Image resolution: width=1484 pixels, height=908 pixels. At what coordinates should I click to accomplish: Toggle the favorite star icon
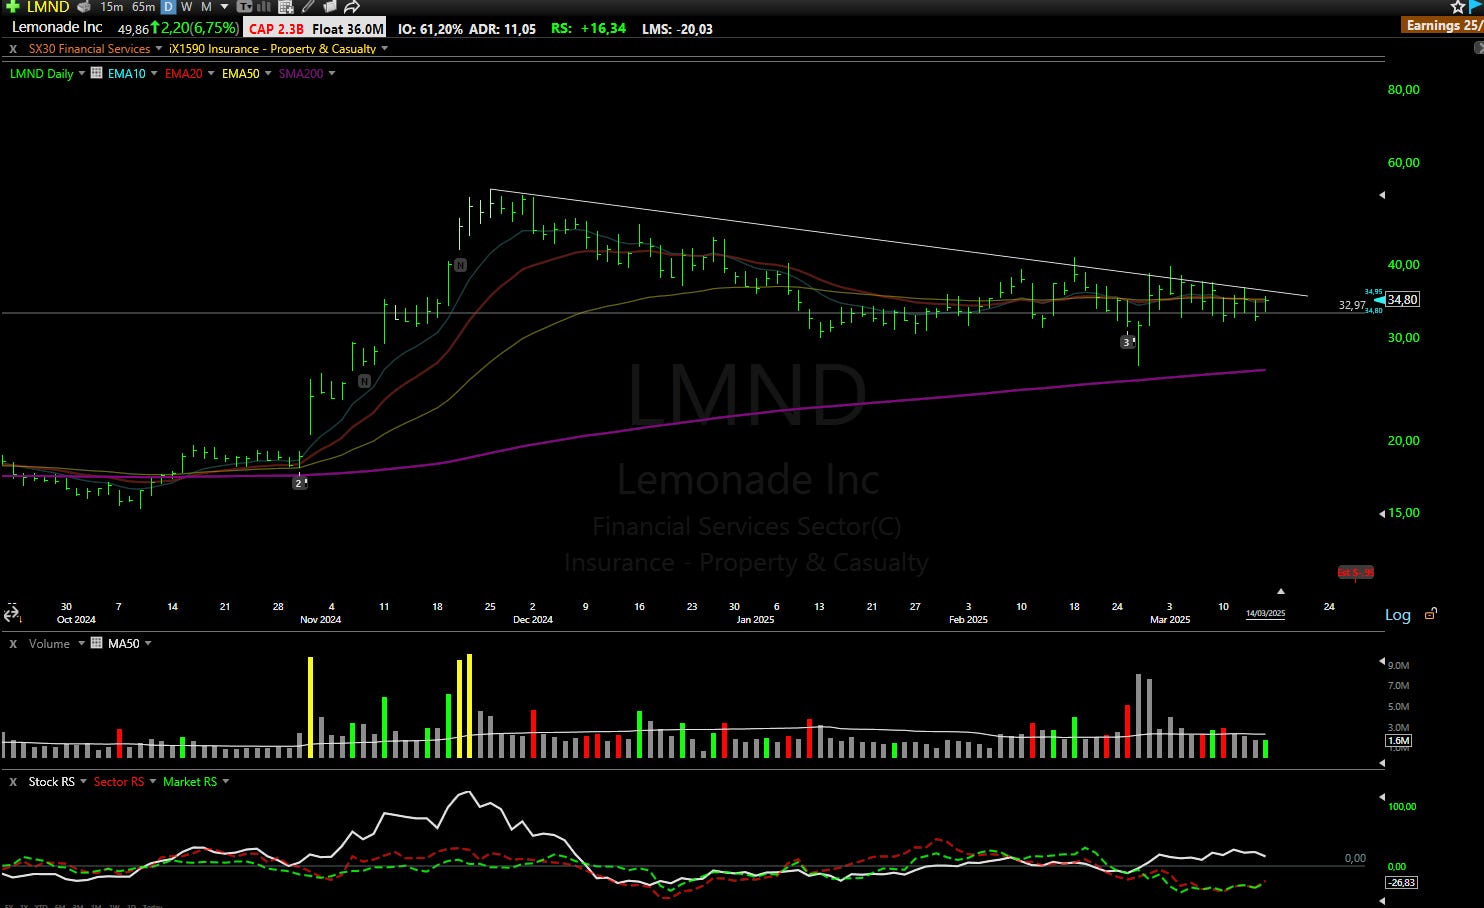coord(1458,6)
